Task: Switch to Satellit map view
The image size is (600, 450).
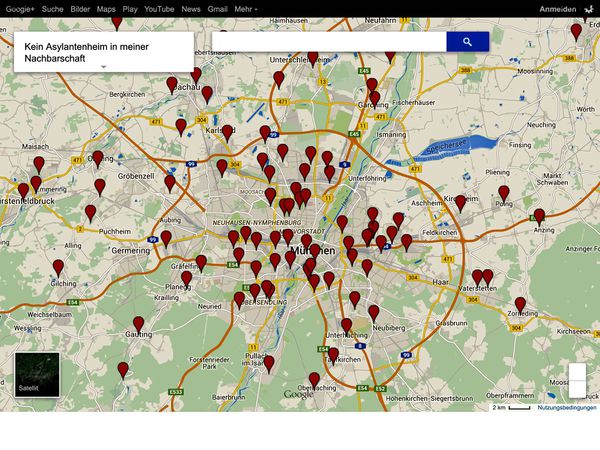Action: point(37,374)
